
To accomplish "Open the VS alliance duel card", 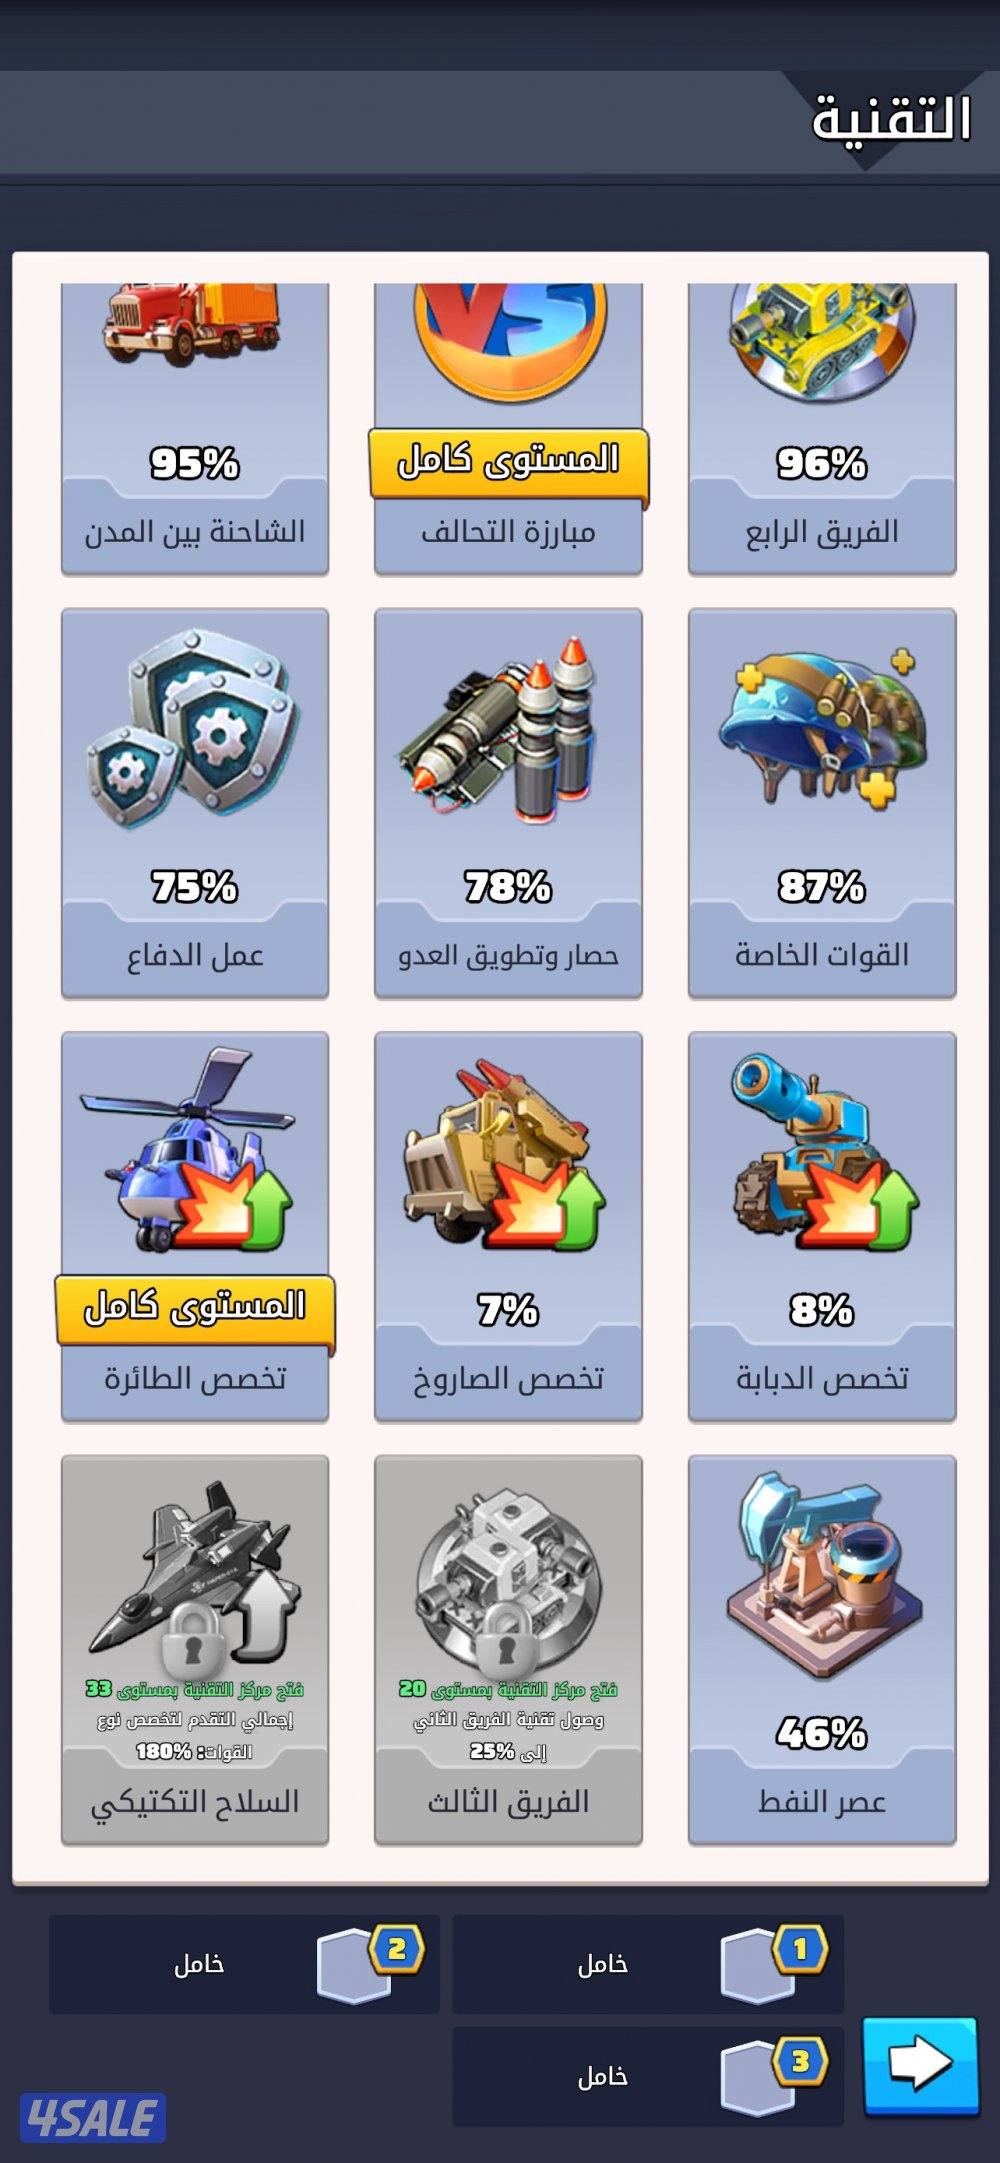I will point(508,428).
